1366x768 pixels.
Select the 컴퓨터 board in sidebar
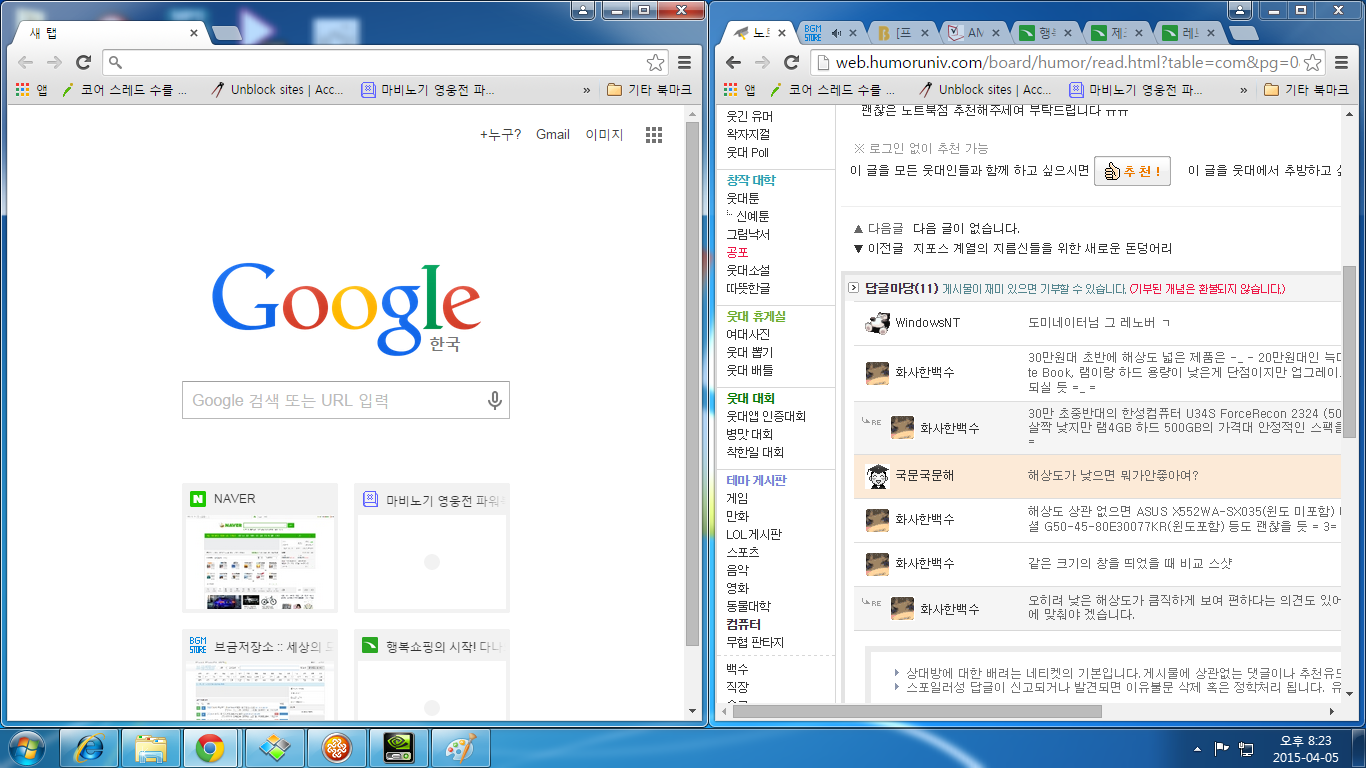[743, 624]
